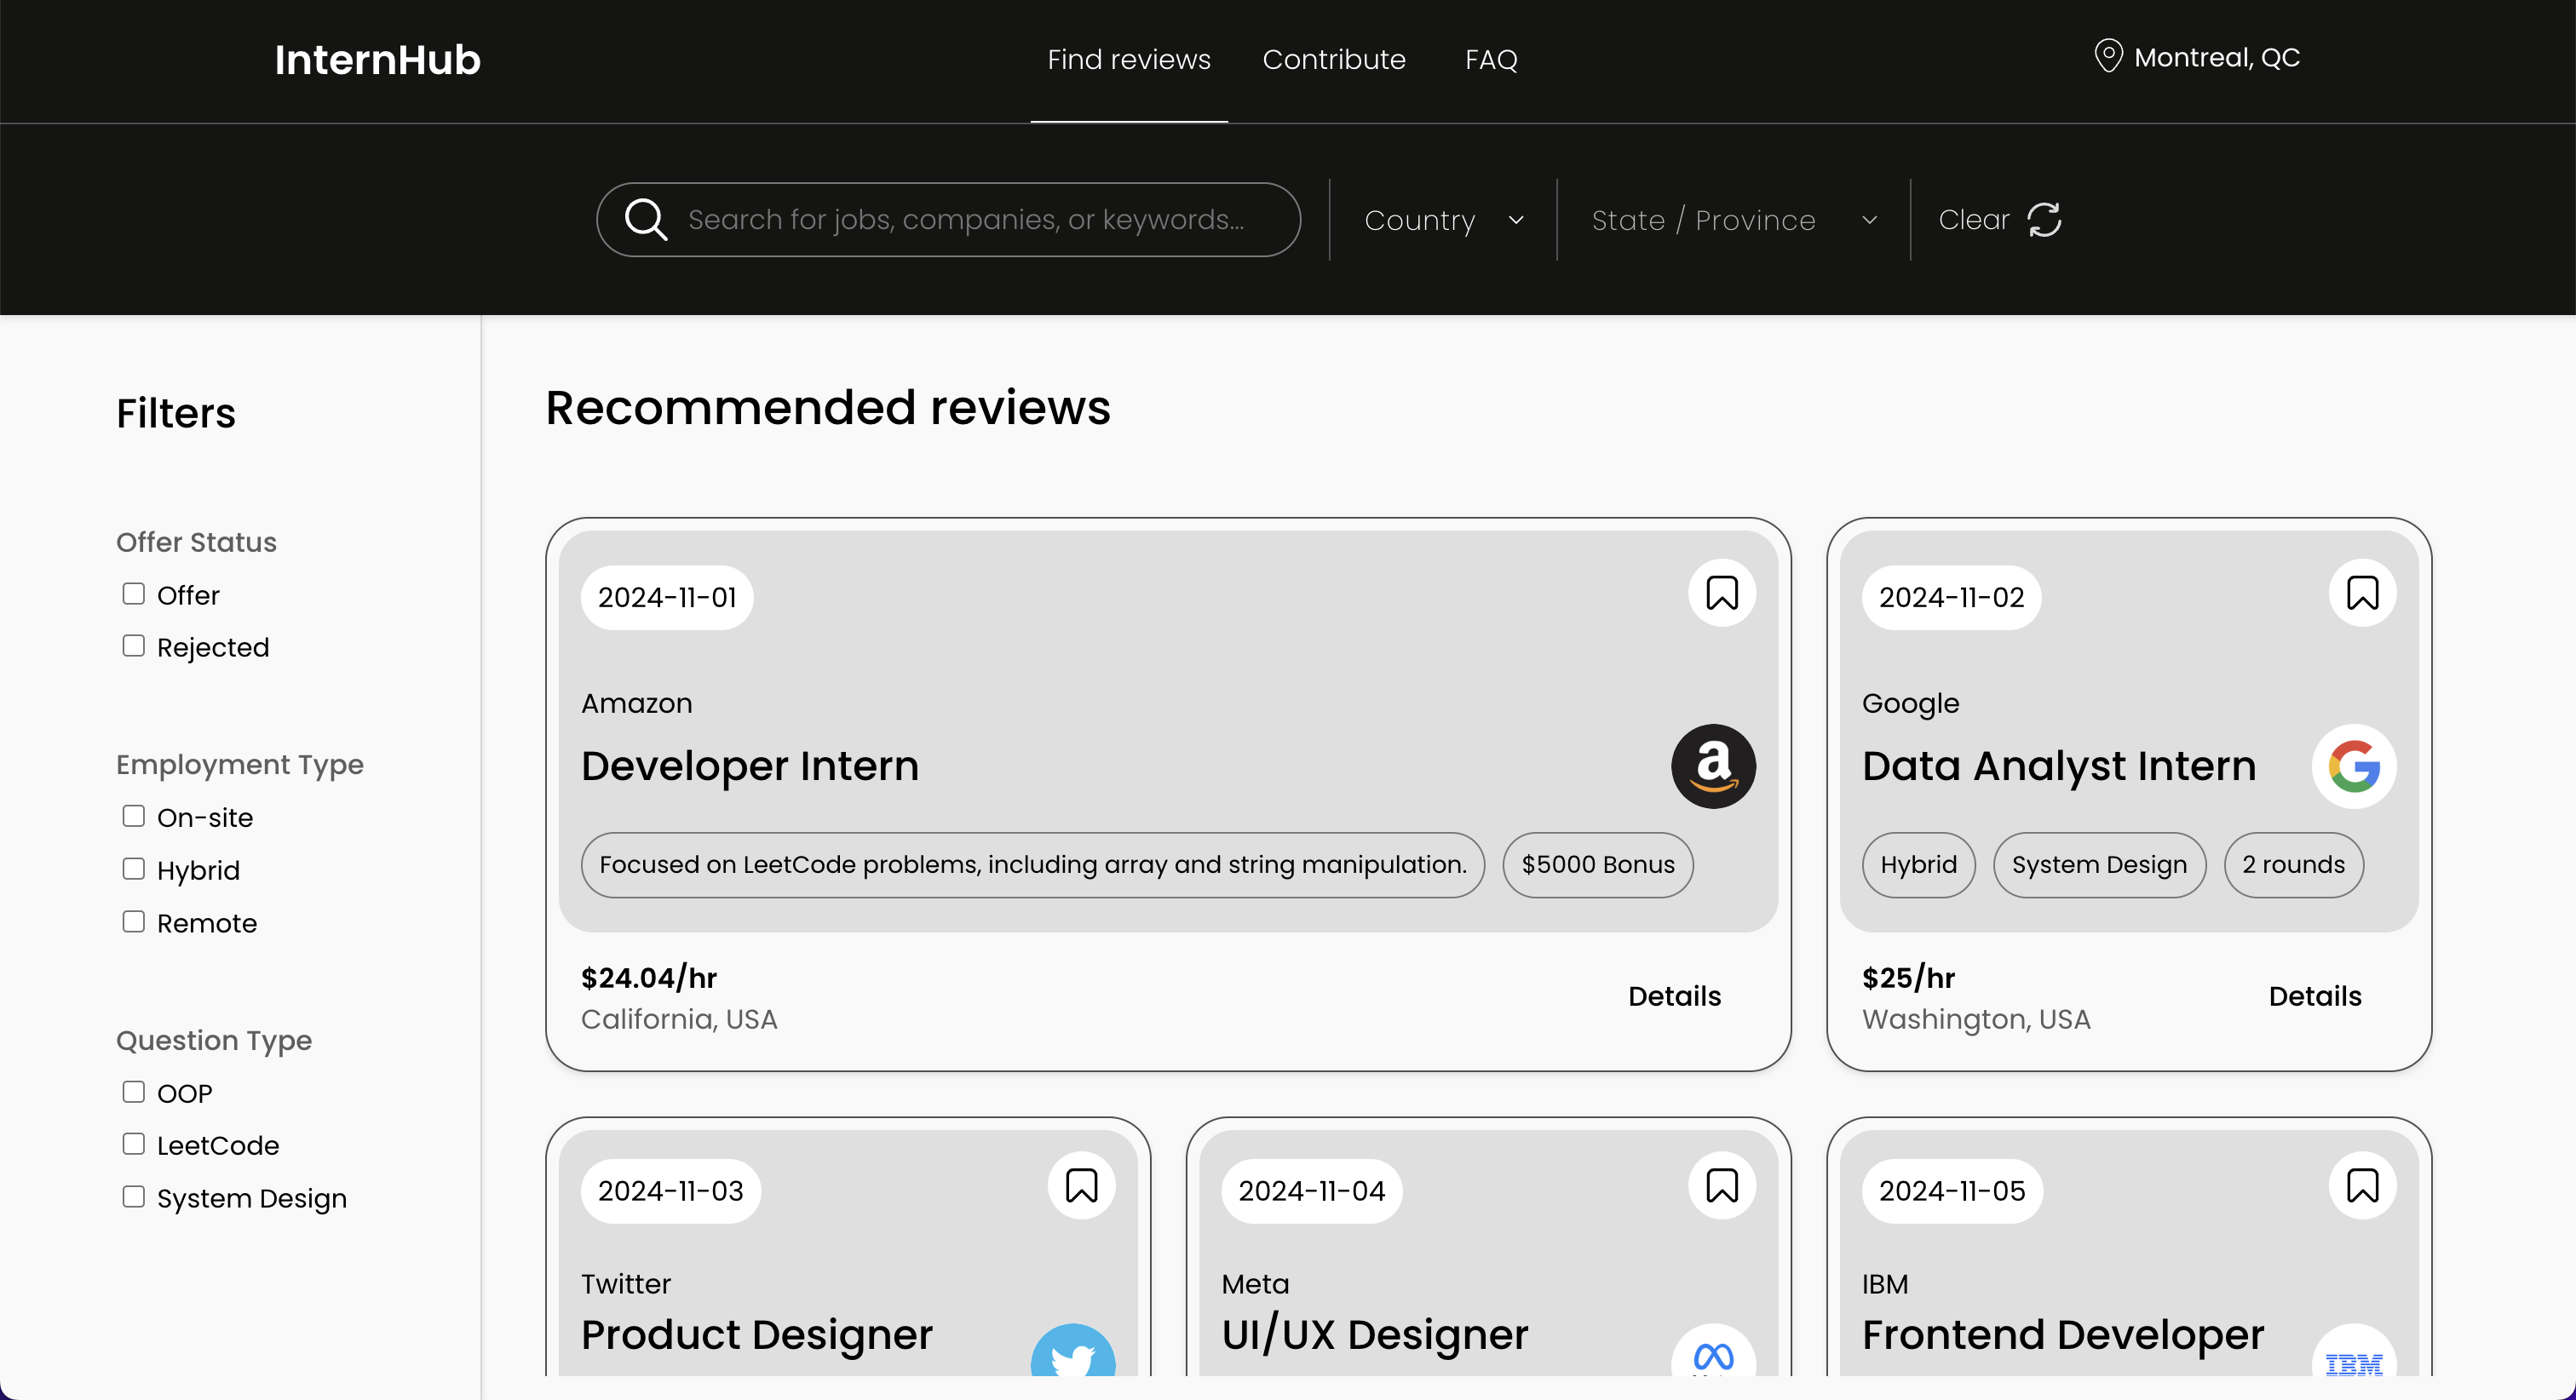Click the Clear refresh icon
Image resolution: width=2576 pixels, height=1400 pixels.
coord(2044,220)
